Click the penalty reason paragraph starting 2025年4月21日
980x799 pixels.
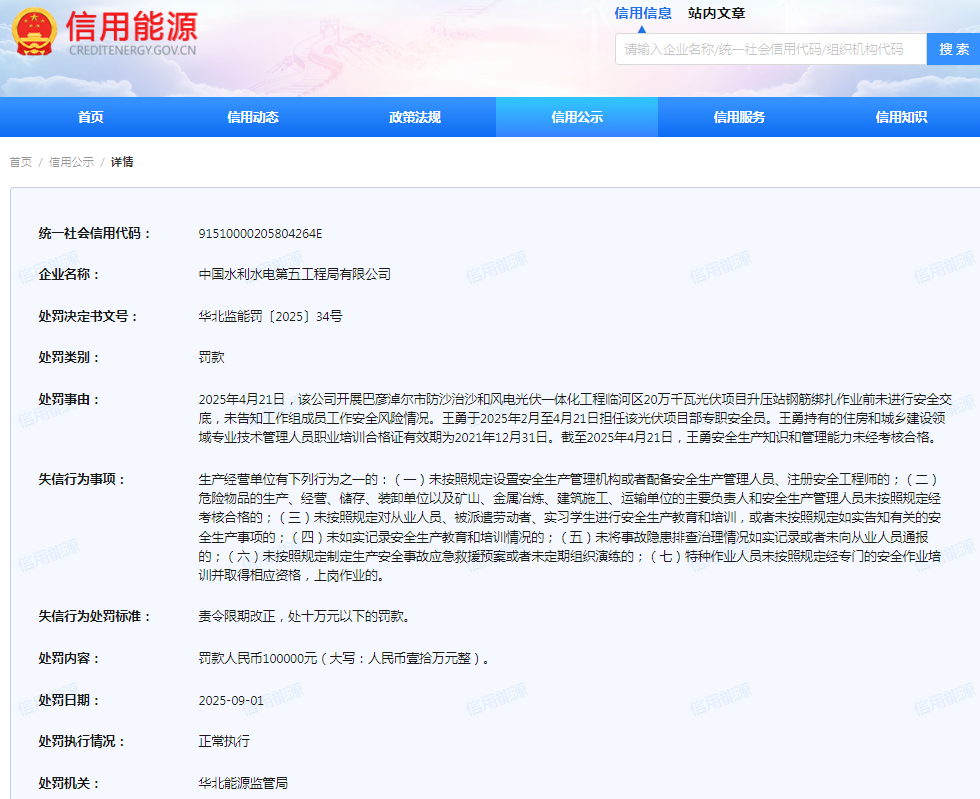575,418
